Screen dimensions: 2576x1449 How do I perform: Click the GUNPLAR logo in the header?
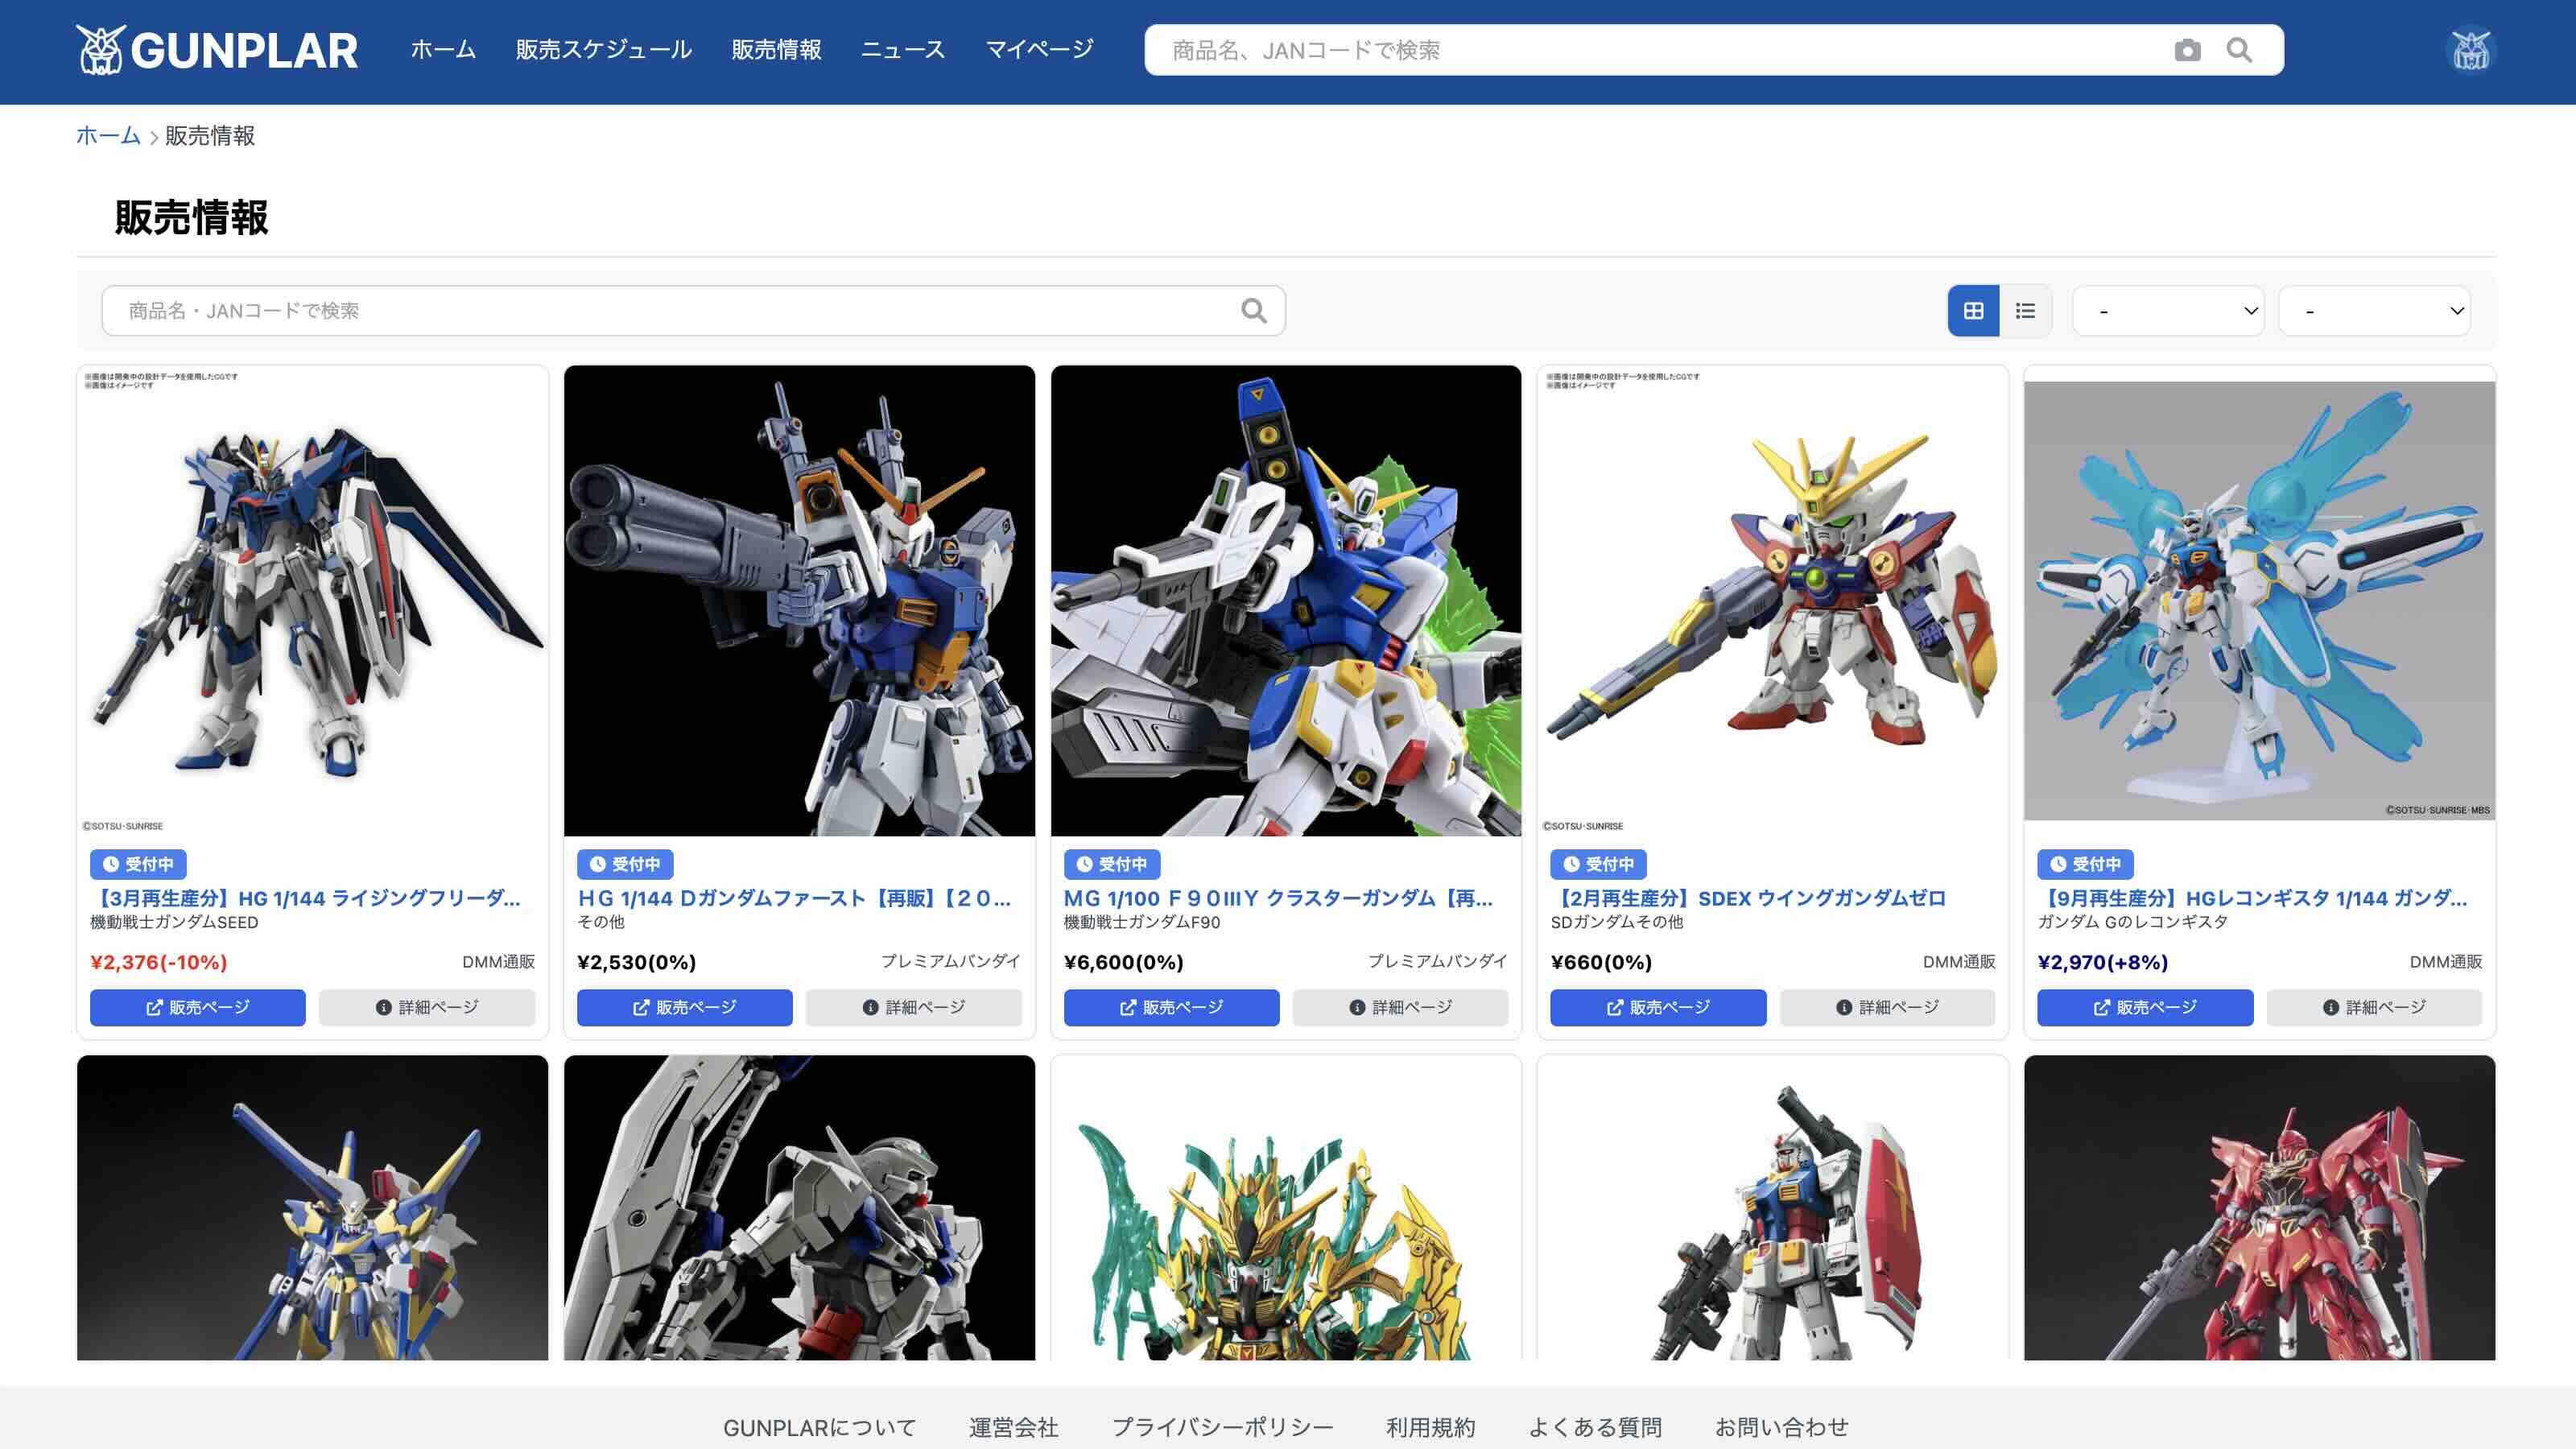click(217, 50)
